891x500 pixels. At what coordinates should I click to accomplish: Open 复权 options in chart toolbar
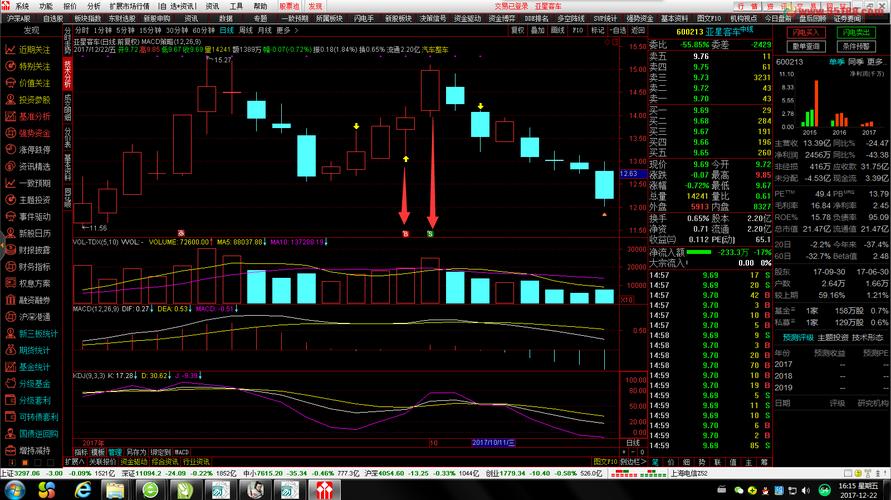pos(518,30)
